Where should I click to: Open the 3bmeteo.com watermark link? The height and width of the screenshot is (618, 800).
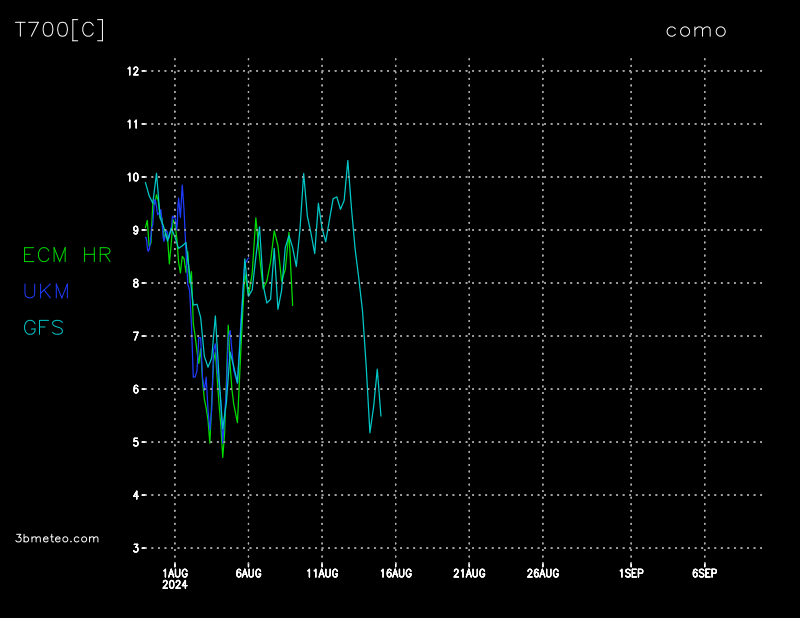58,538
